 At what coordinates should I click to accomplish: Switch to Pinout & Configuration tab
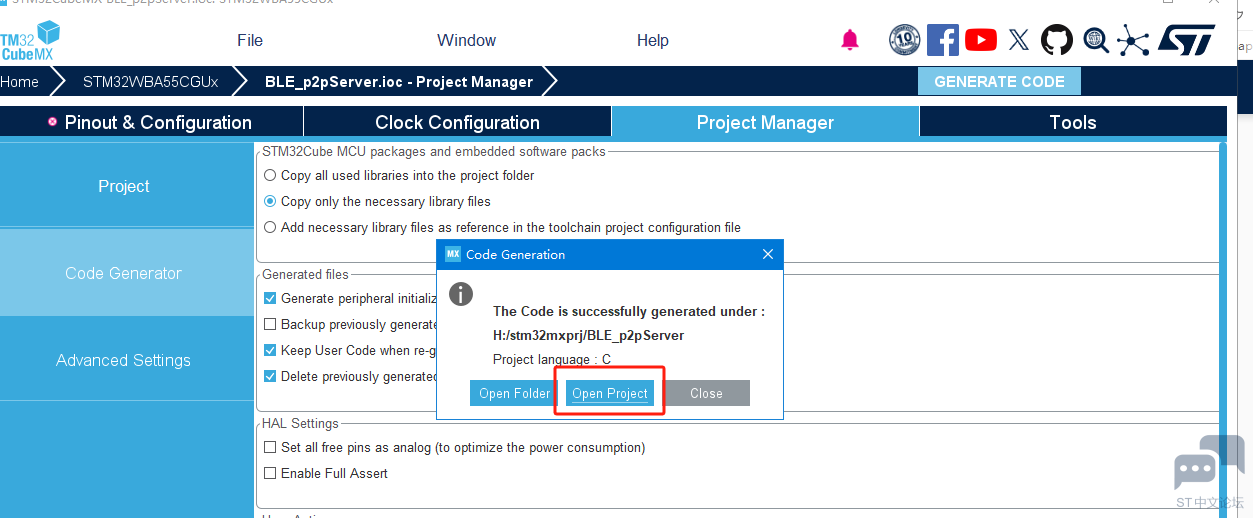point(151,122)
